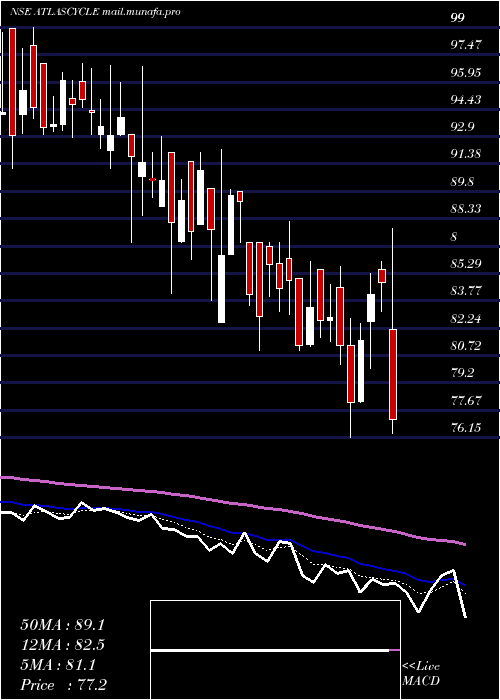Click the 77.67 price axis label
This screenshot has width=500, height=700.
point(466,400)
